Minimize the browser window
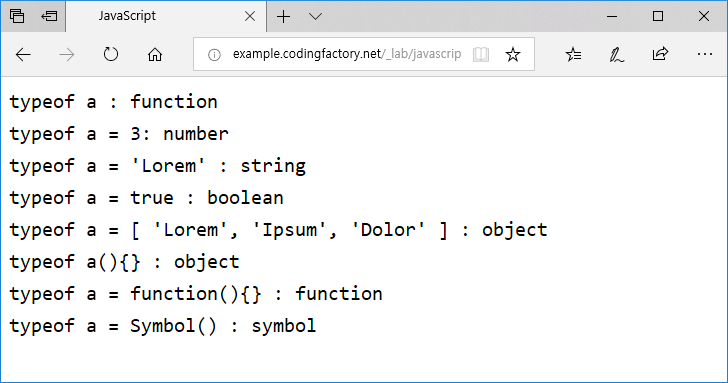Screen dimensions: 728x383 pos(612,16)
